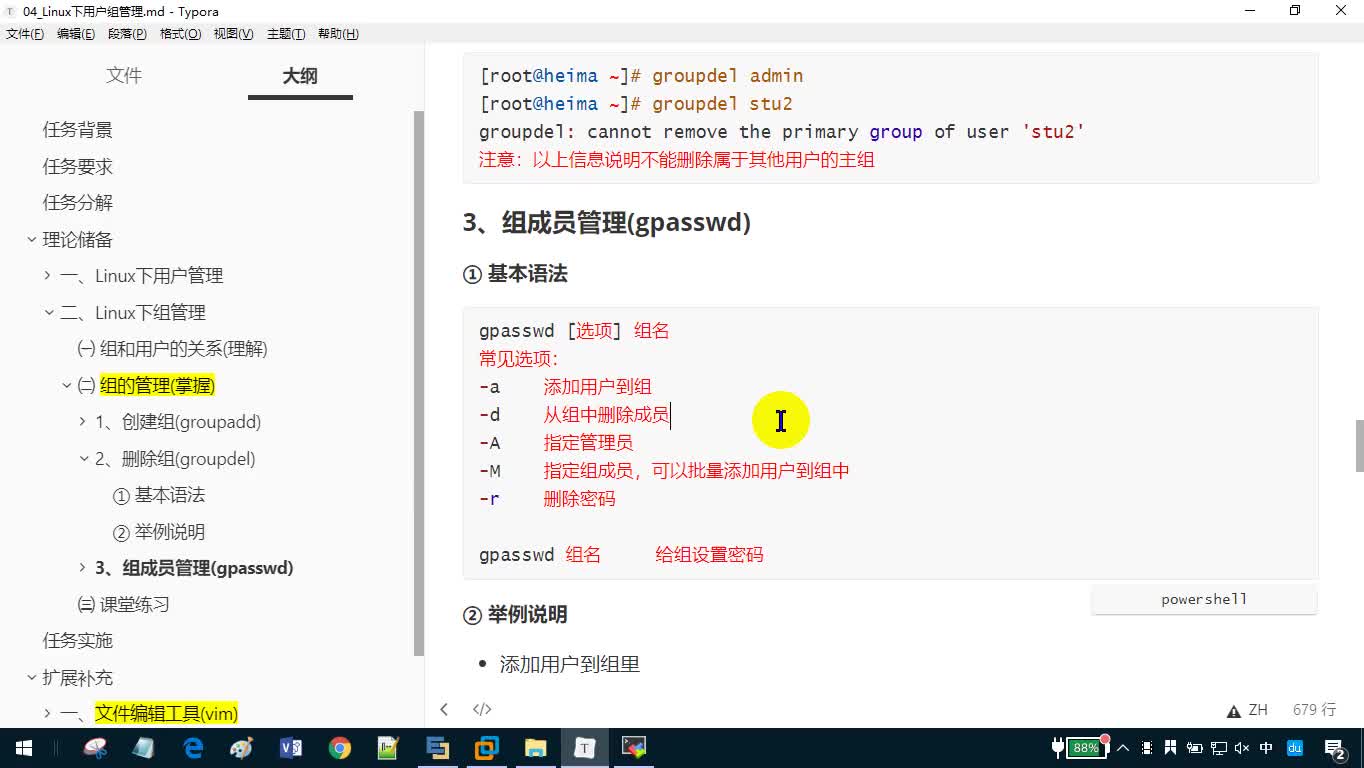
Task: Click the document vertical scrollbar thumb
Action: (x=1359, y=446)
